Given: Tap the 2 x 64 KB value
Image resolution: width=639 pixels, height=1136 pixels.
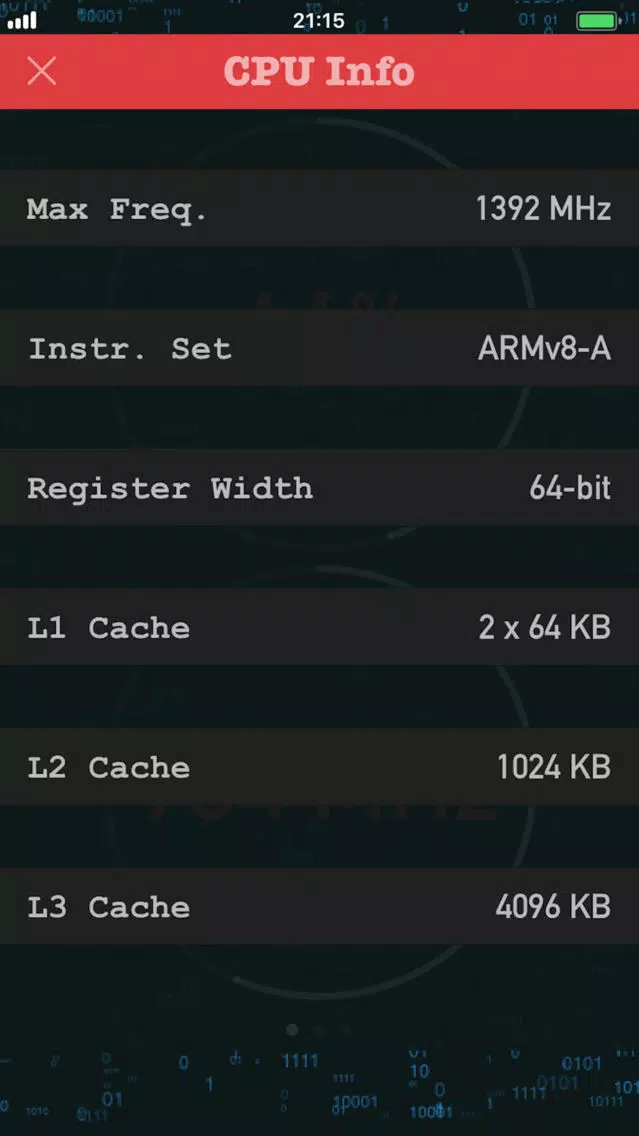Looking at the screenshot, I should pyautogui.click(x=544, y=627).
